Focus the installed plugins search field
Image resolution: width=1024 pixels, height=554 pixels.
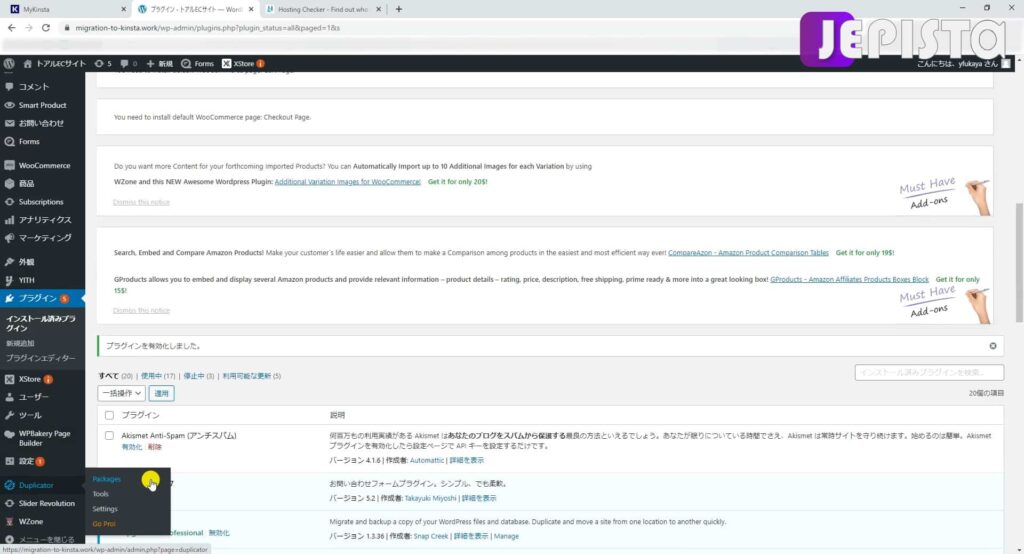[929, 372]
